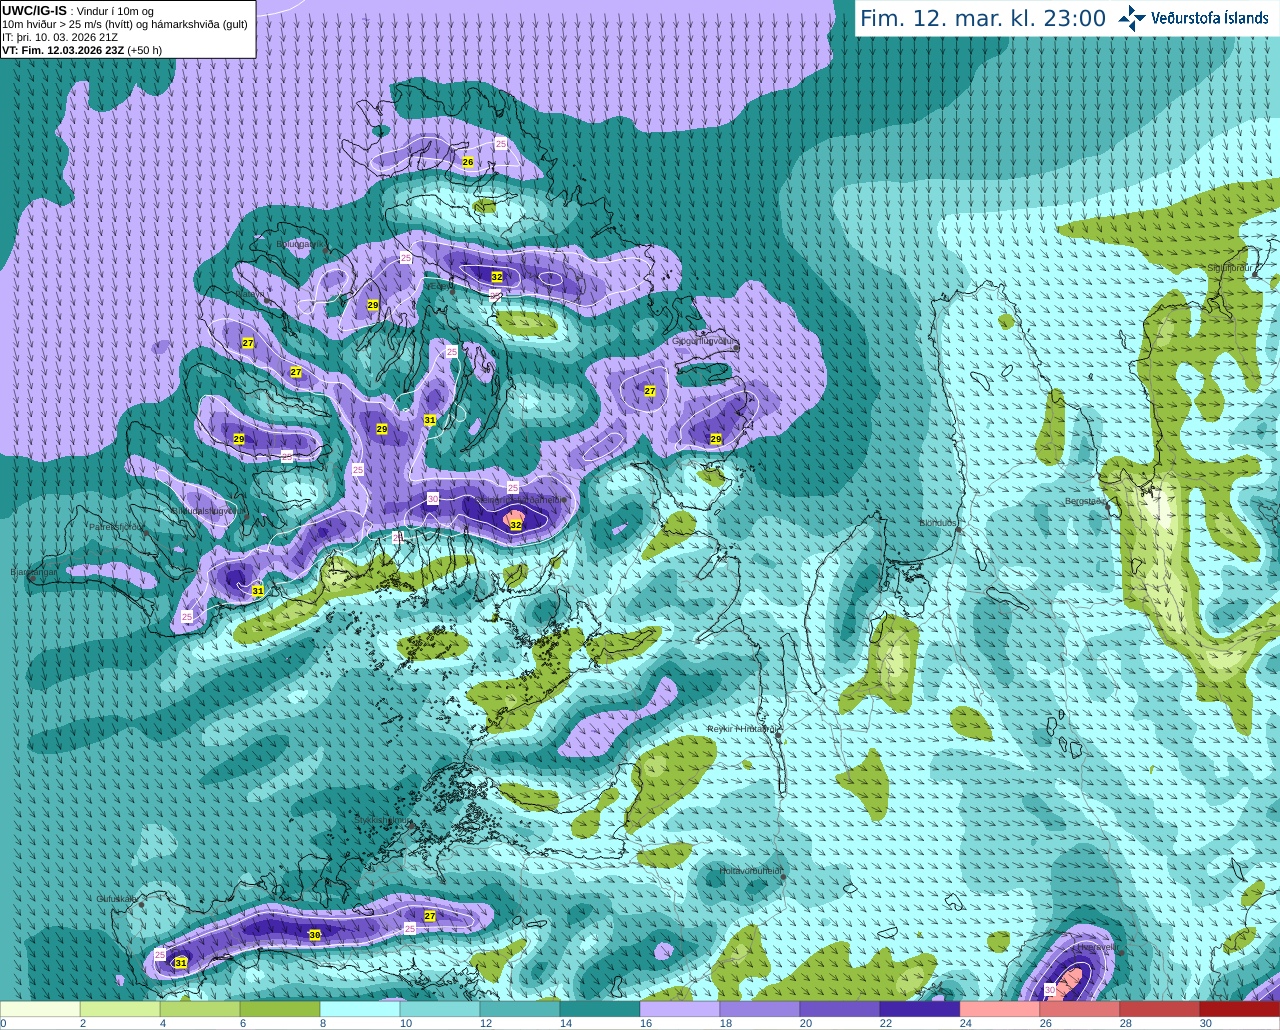Click the Stykkishólmur station label
Screen dimensions: 1280x1030
coord(381,820)
